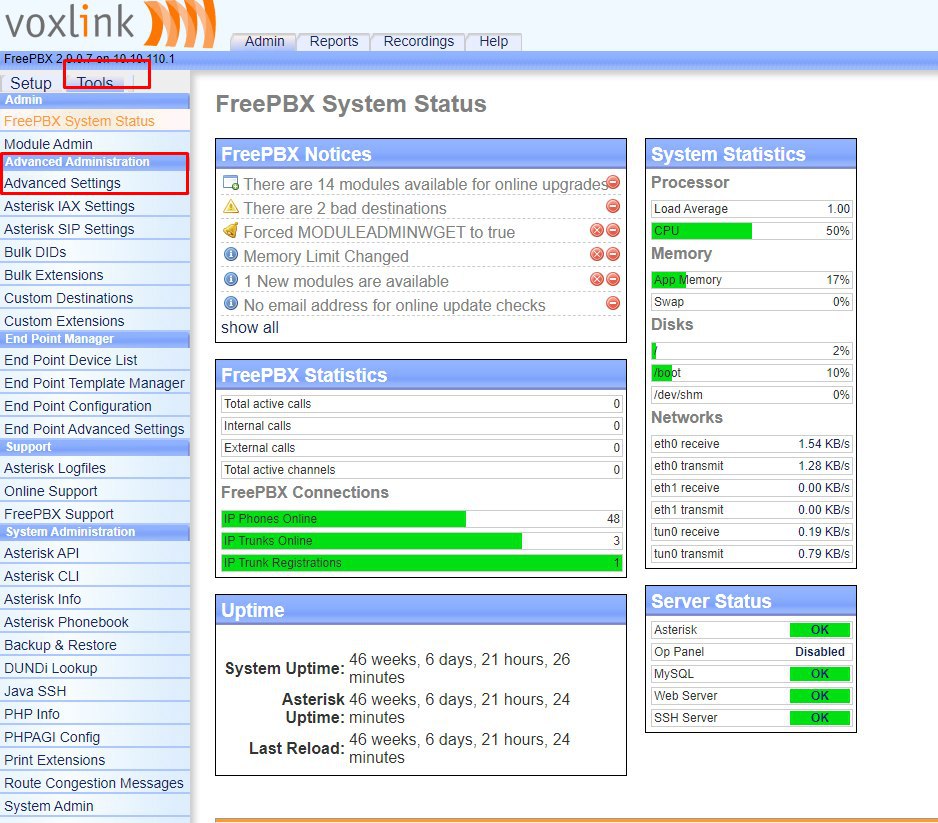Open Asterisk Phonebook
This screenshot has height=823, width=938.
tap(95, 622)
